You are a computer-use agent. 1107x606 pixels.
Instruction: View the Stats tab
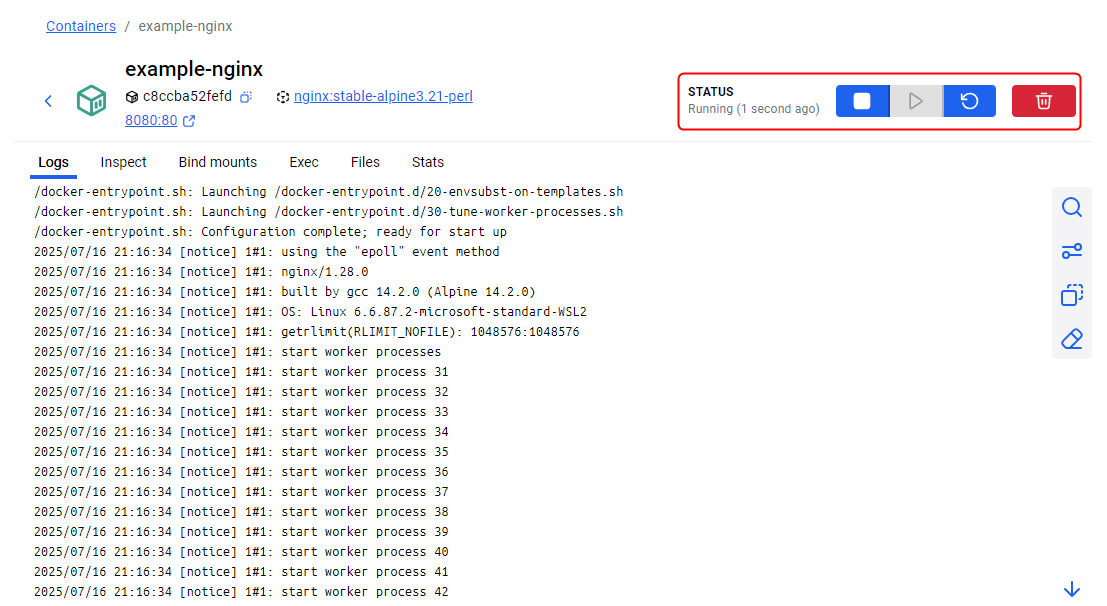point(428,162)
